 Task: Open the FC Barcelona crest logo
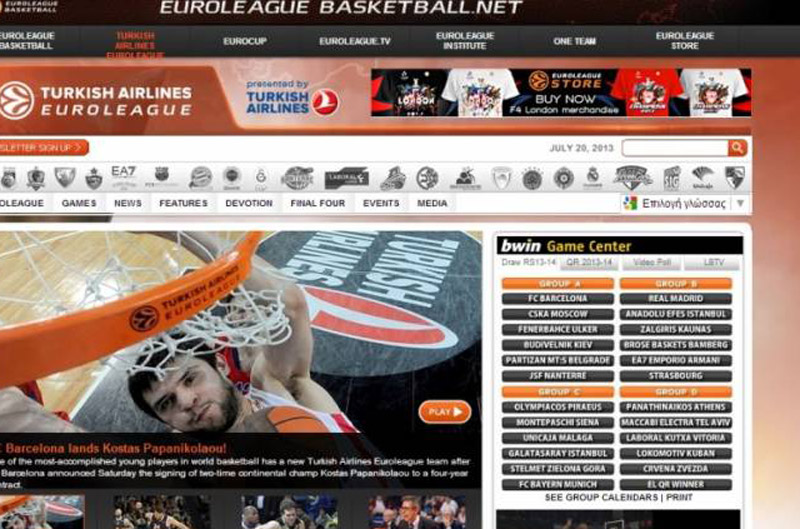pyautogui.click(x=162, y=177)
